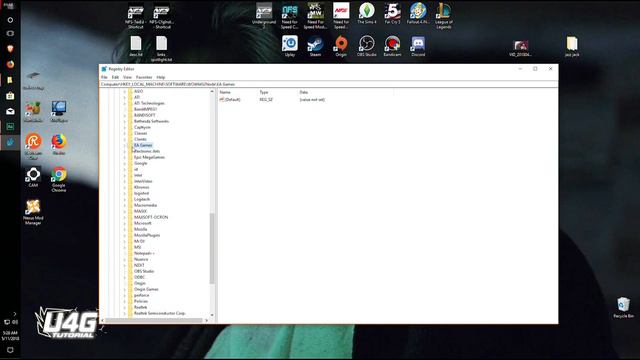The width and height of the screenshot is (640, 360).
Task: Expand the Microsoft registry key
Action: click(x=124, y=223)
